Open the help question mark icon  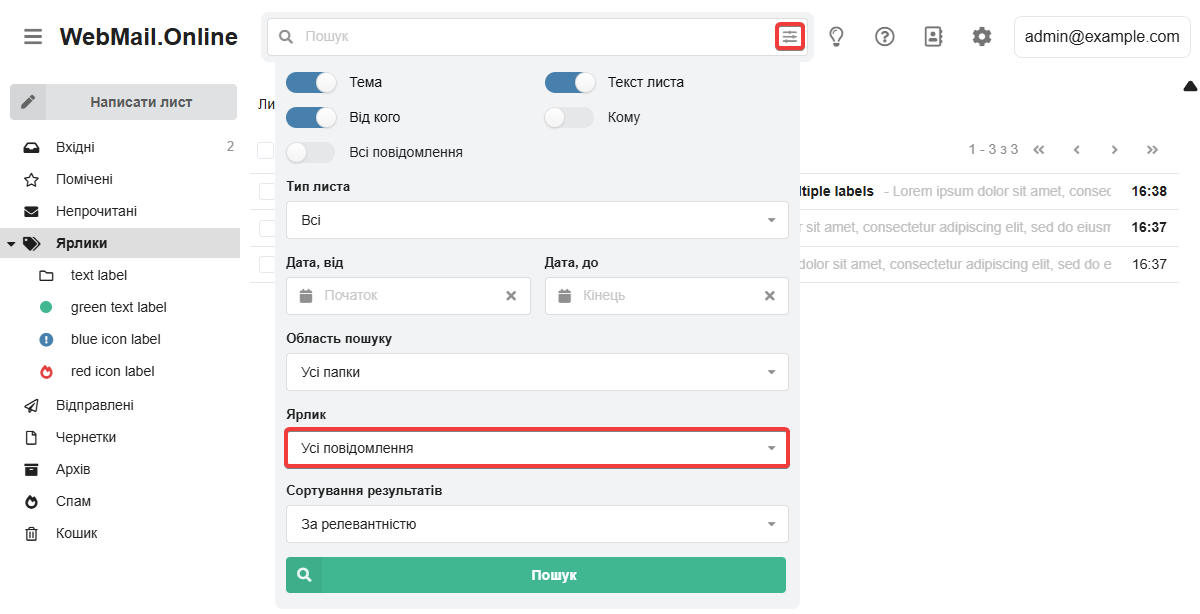(884, 37)
